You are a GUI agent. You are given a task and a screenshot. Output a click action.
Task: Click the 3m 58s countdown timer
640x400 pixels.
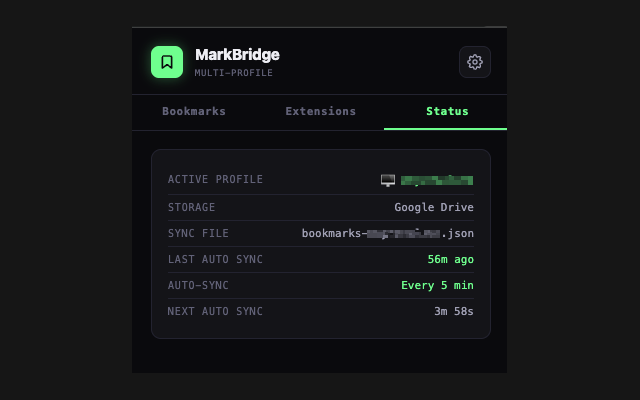pyautogui.click(x=453, y=311)
